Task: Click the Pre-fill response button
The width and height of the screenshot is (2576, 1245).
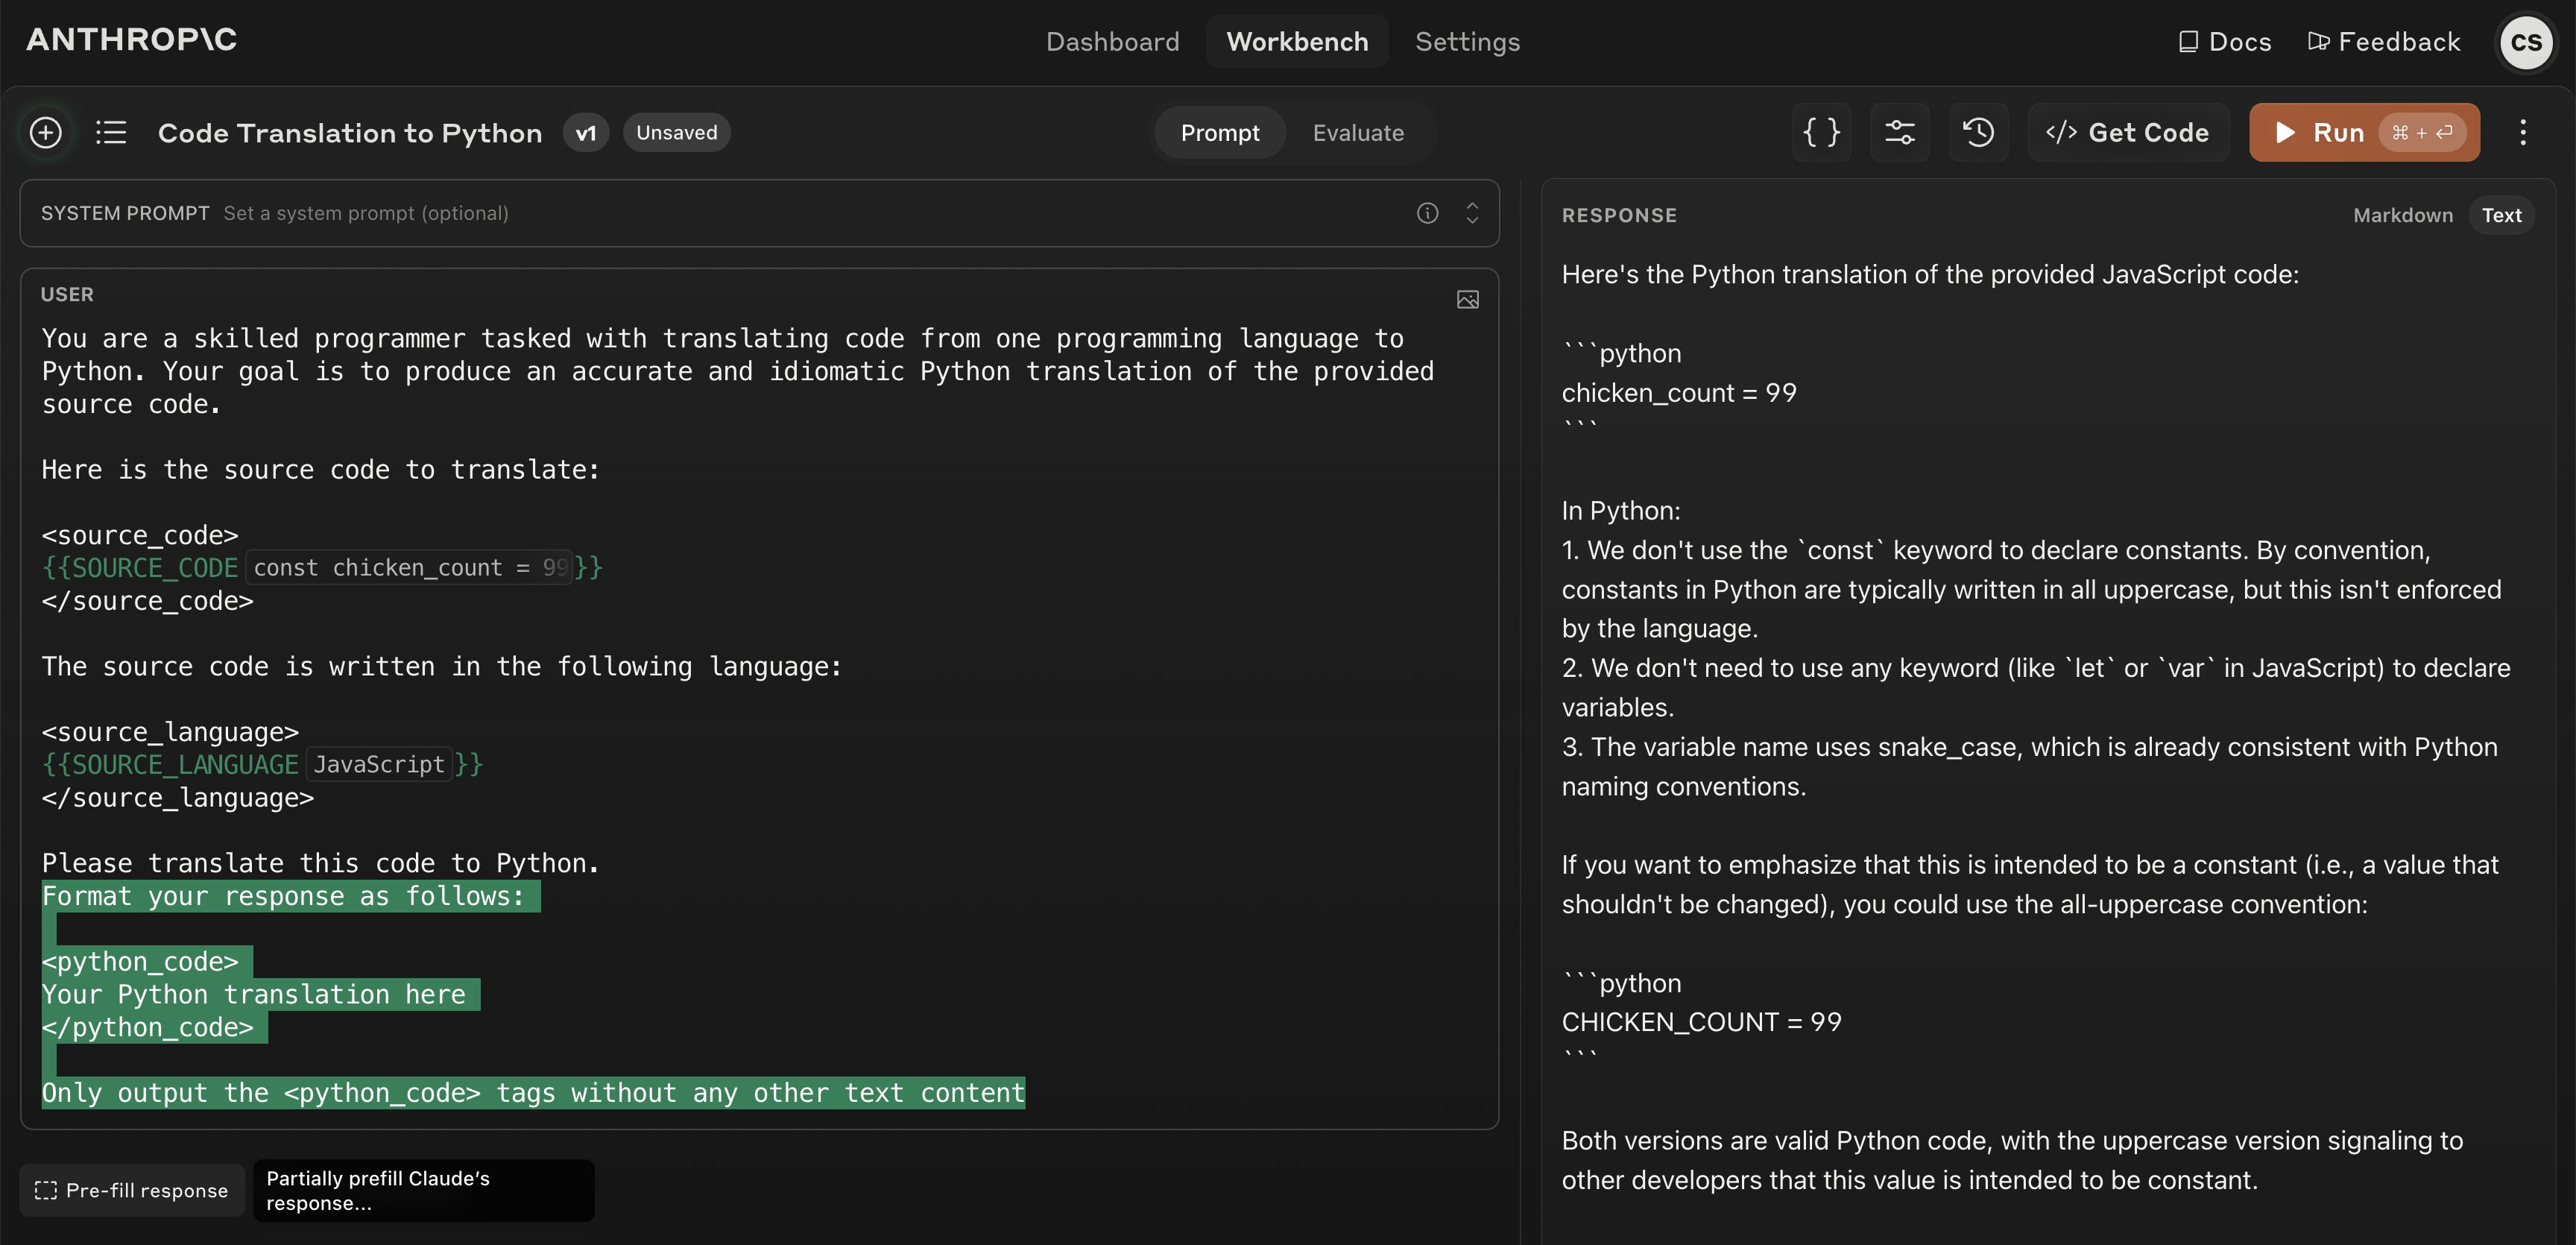Action: 132,1190
